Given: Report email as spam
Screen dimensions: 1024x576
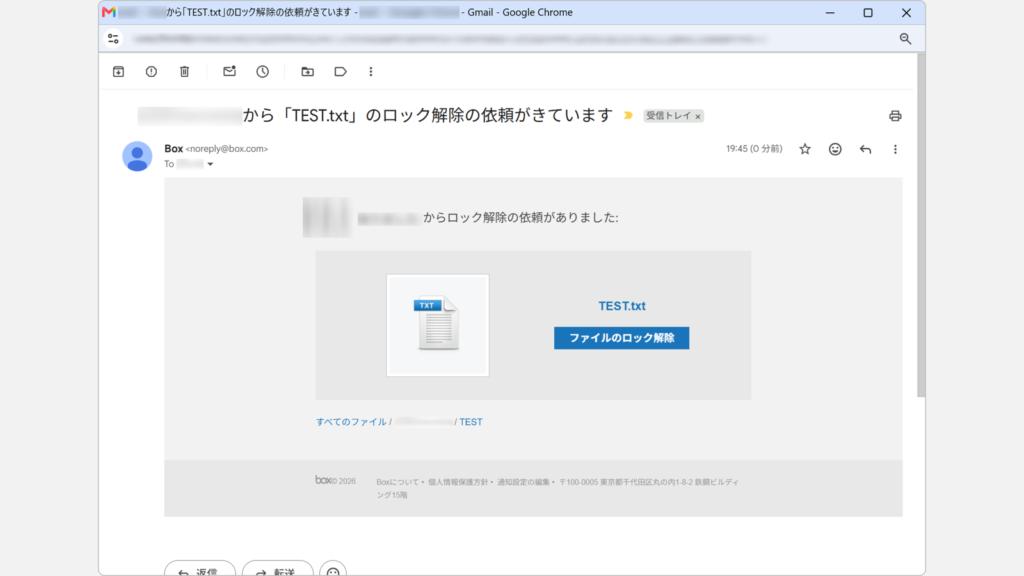Looking at the screenshot, I should click(152, 72).
